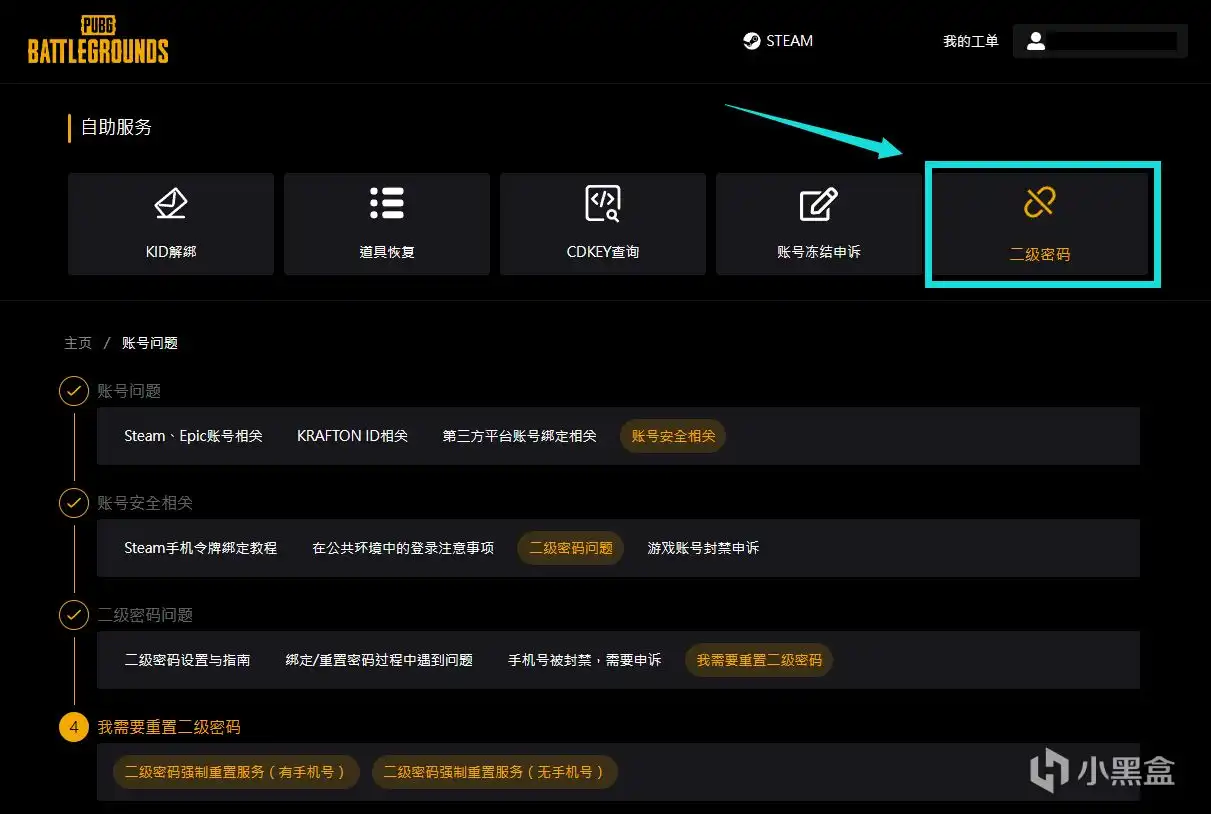Image resolution: width=1211 pixels, height=814 pixels.
Task: Click the checkmark step beside 账号安全相关
Action: click(73, 503)
